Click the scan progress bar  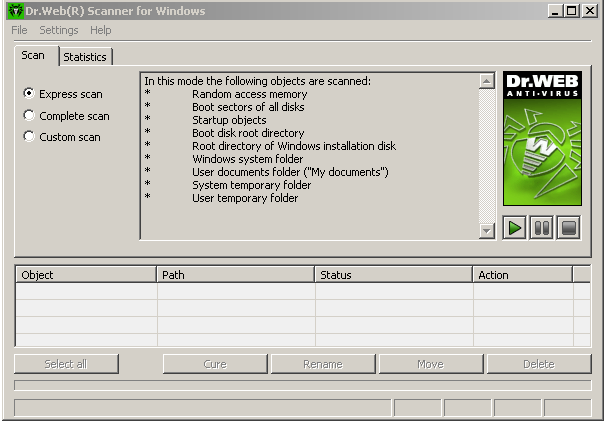(303, 385)
